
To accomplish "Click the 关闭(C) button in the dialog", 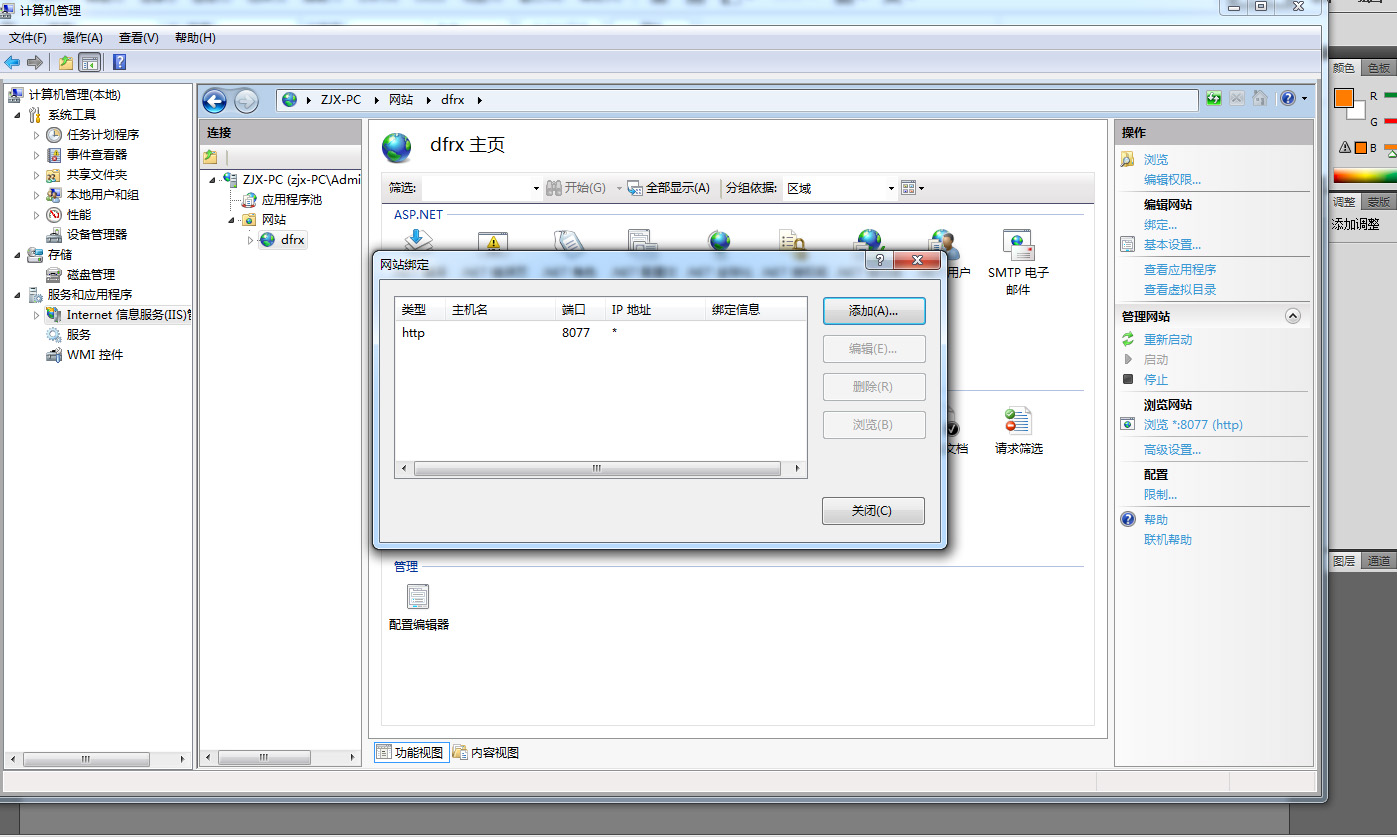I will 873,511.
